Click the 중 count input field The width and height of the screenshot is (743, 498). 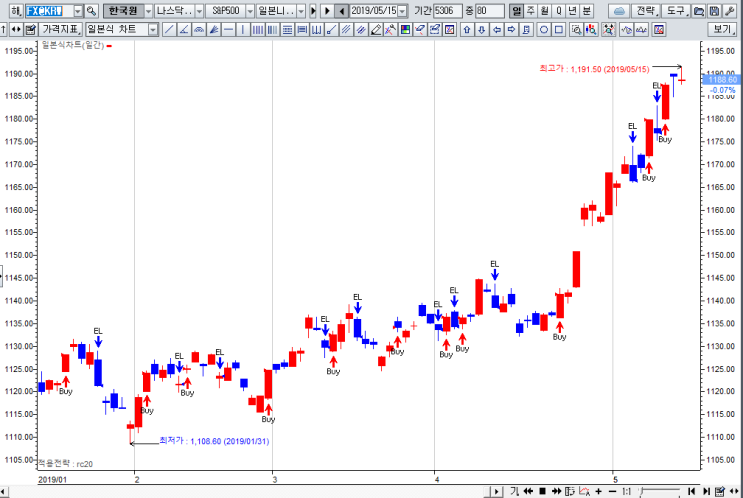(490, 11)
